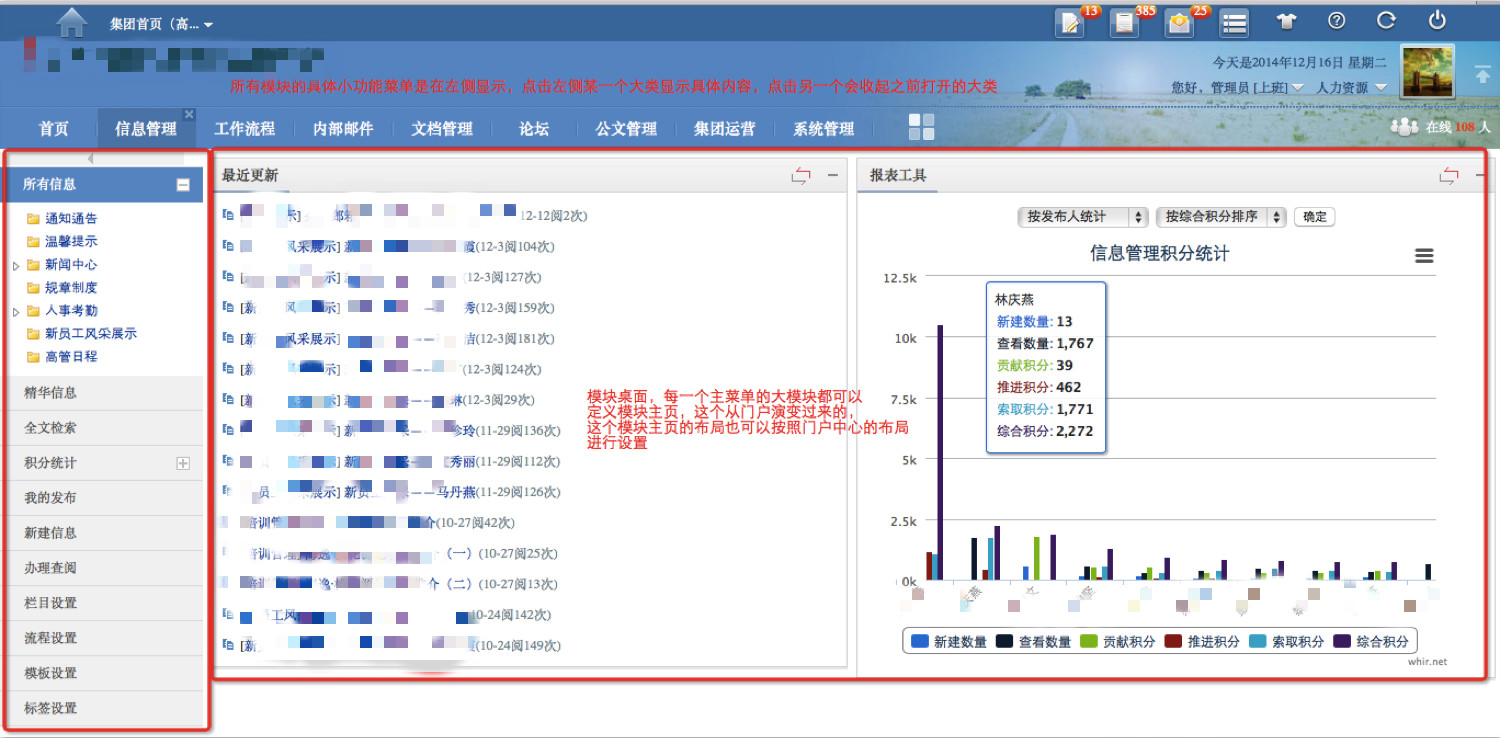Click the home house icon
Viewport: 1500px width, 738px height.
click(x=72, y=22)
